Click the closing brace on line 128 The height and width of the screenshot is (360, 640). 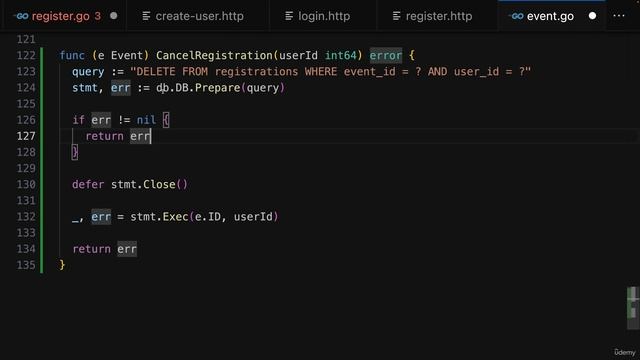75,152
